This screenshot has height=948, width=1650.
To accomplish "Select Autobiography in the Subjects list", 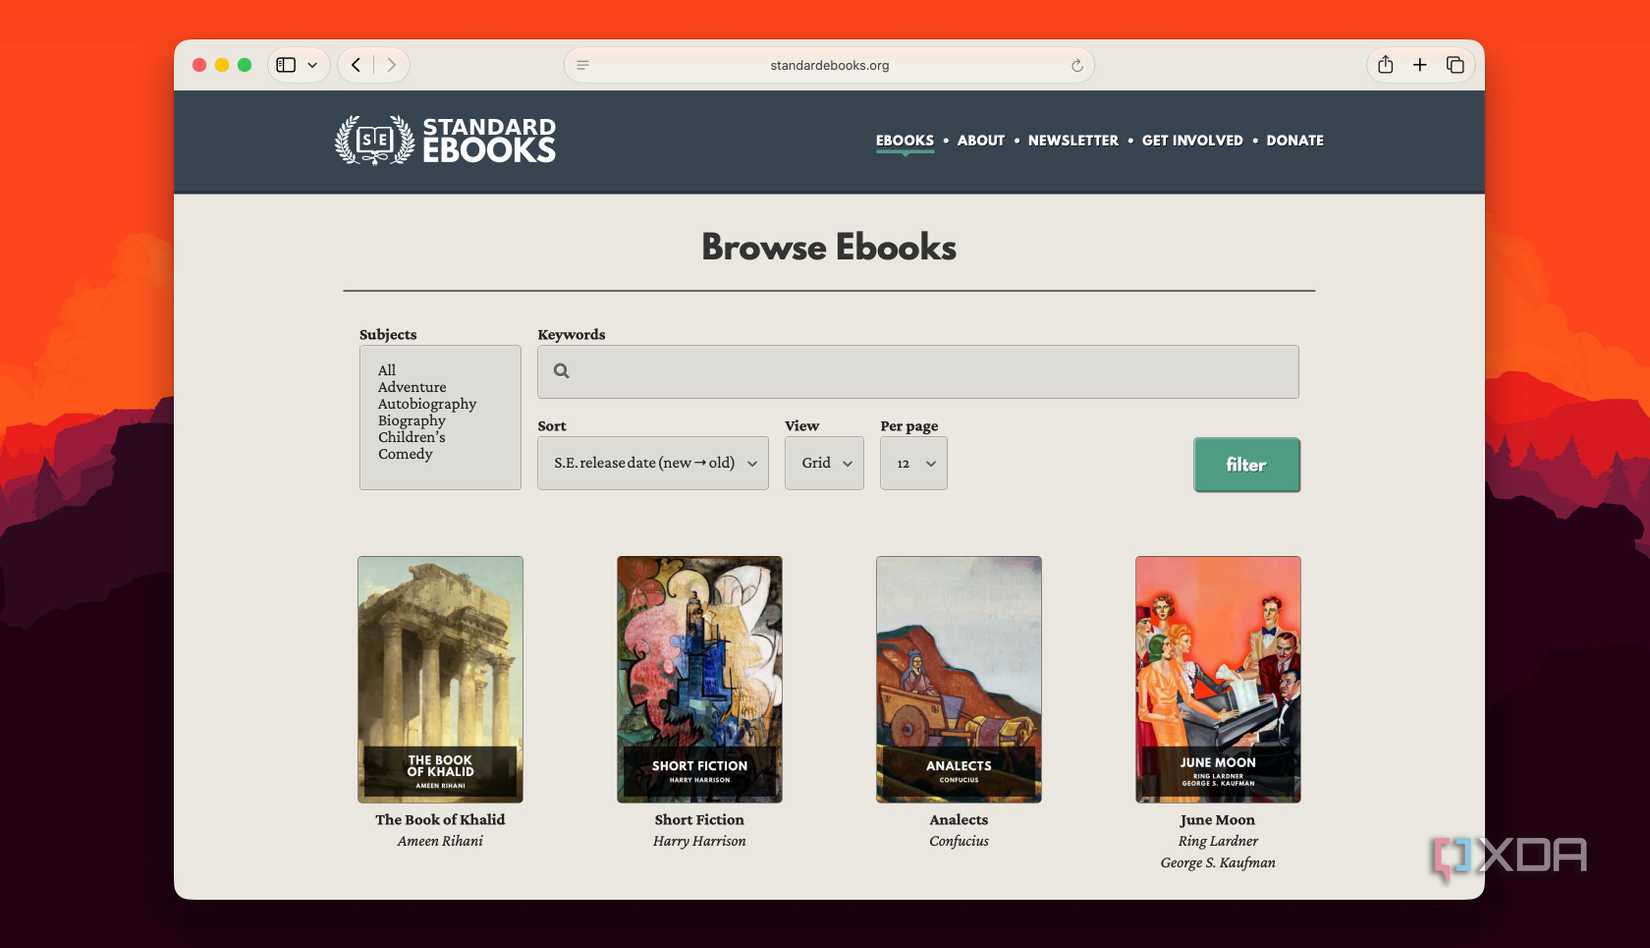I will 427,404.
